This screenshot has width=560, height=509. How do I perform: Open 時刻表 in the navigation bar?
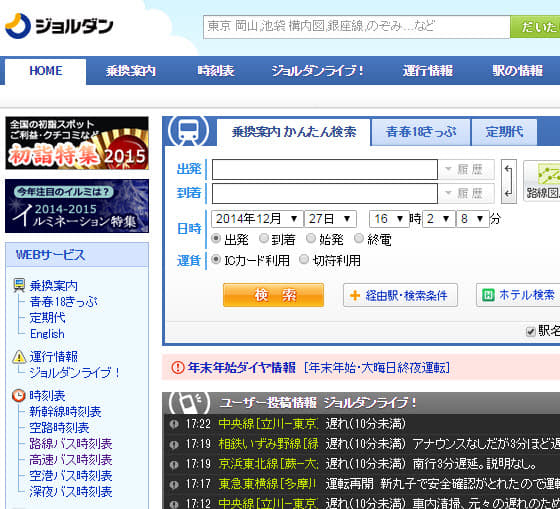(x=216, y=71)
